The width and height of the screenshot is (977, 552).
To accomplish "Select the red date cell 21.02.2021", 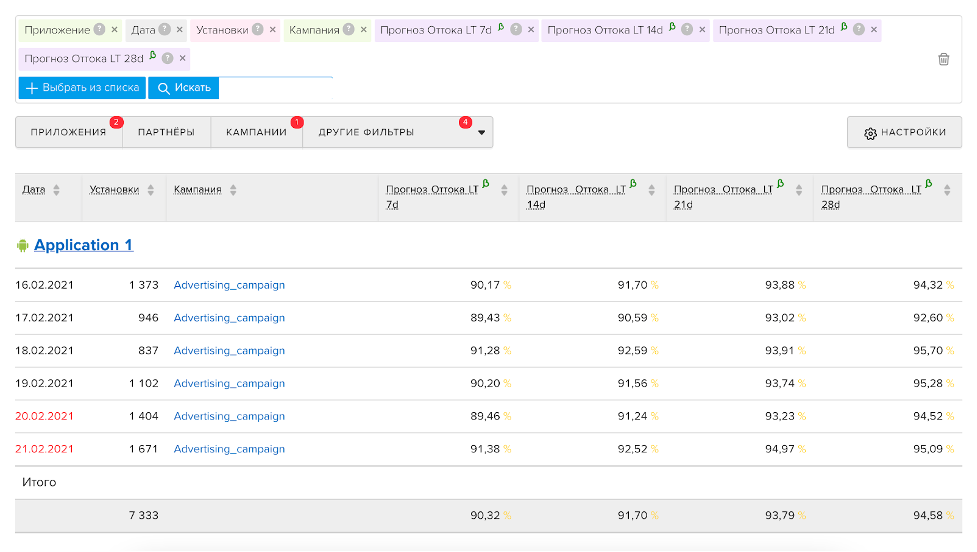I will click(44, 449).
